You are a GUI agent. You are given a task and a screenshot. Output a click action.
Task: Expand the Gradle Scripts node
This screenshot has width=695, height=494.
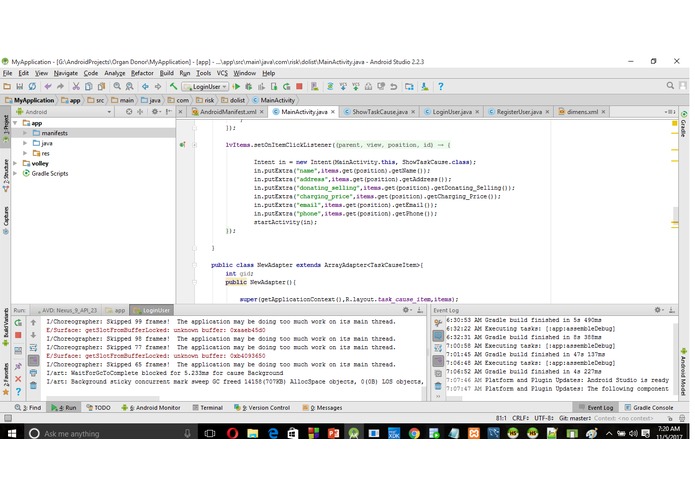(x=15, y=173)
